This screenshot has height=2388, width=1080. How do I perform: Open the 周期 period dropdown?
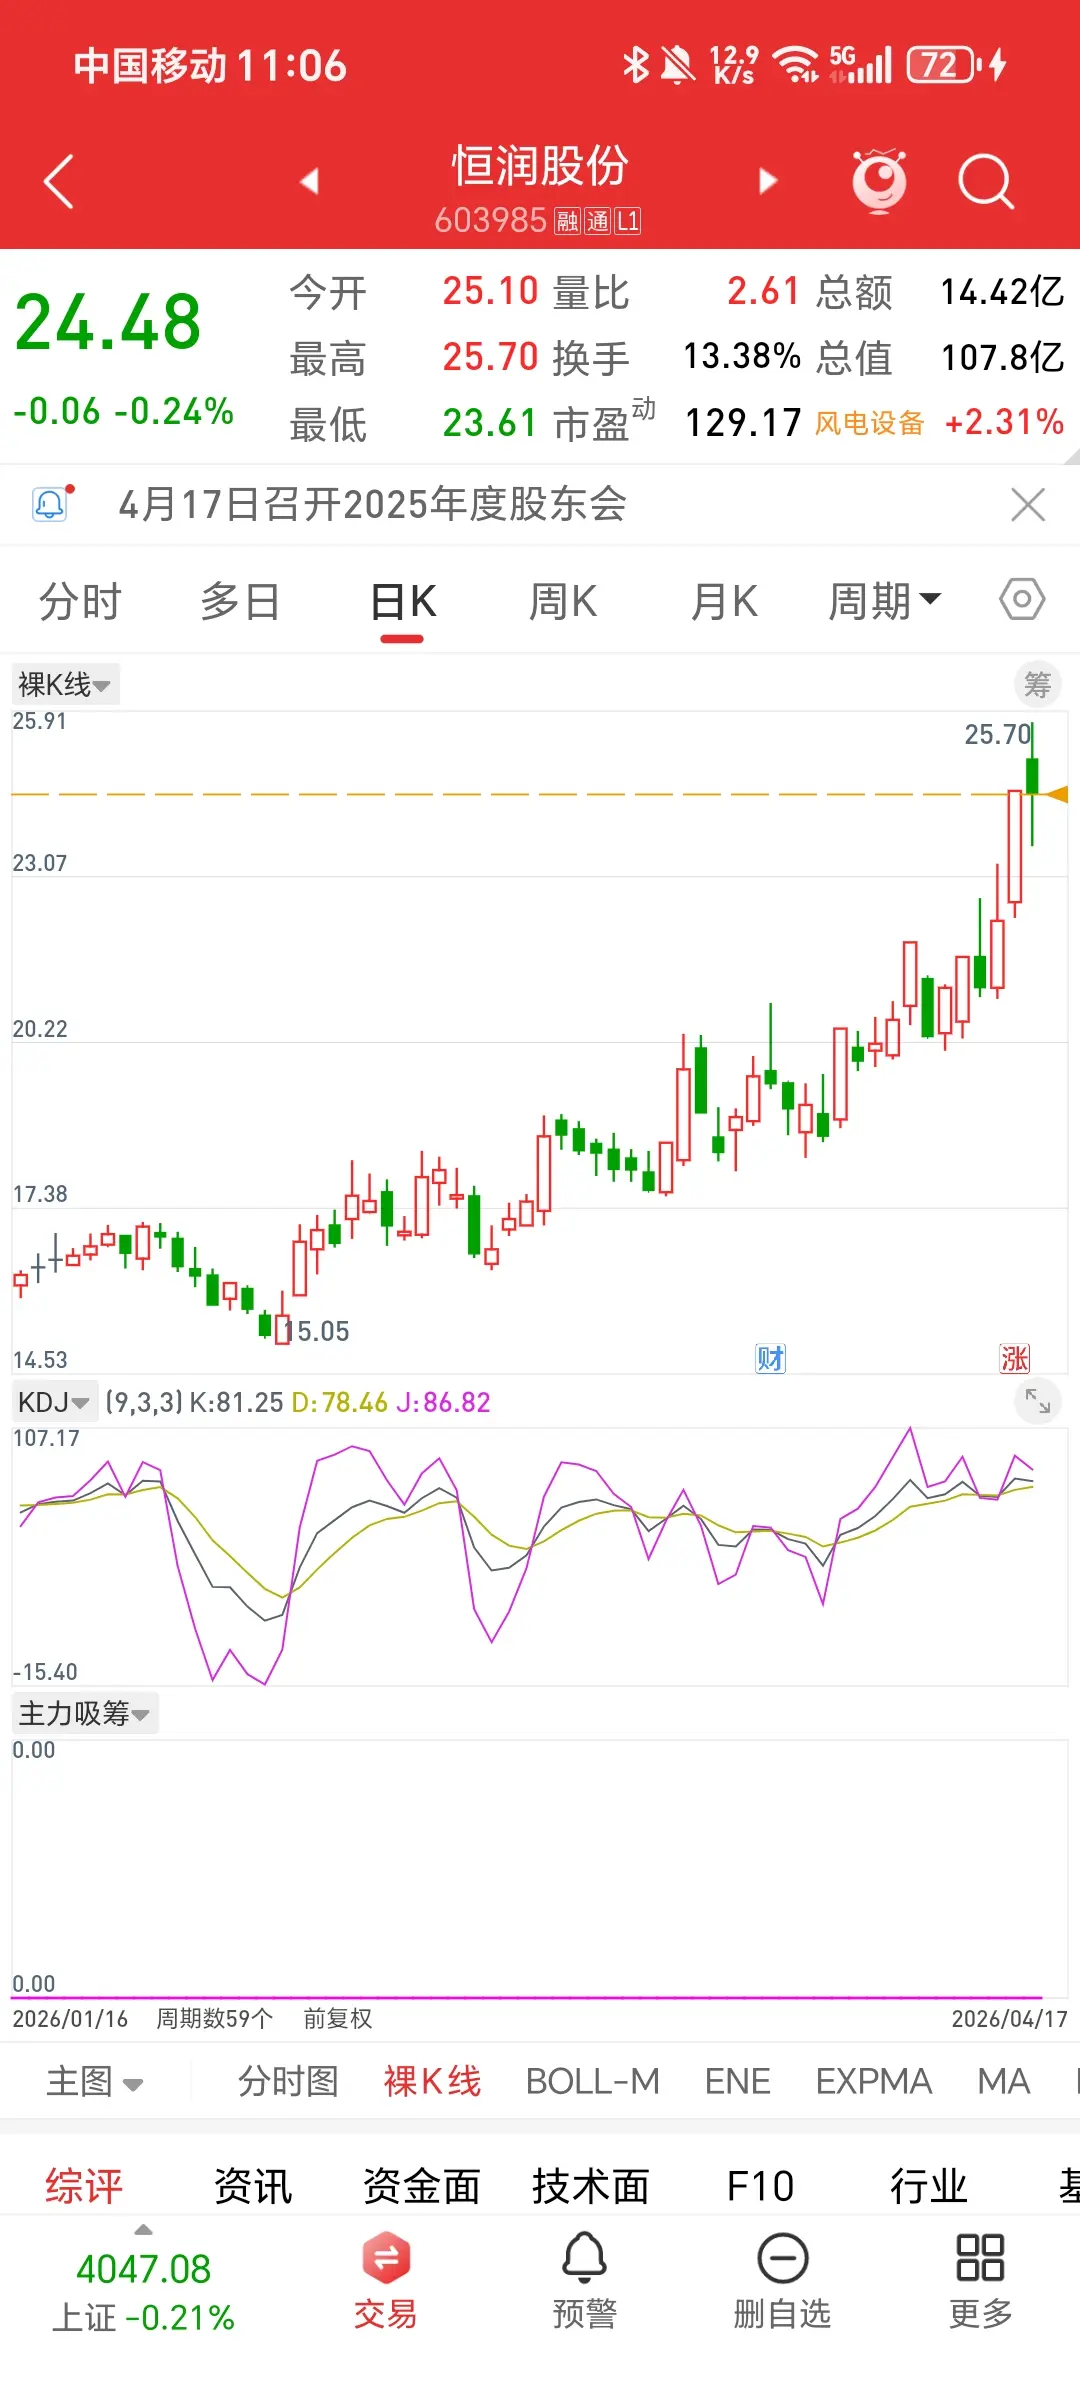(884, 601)
